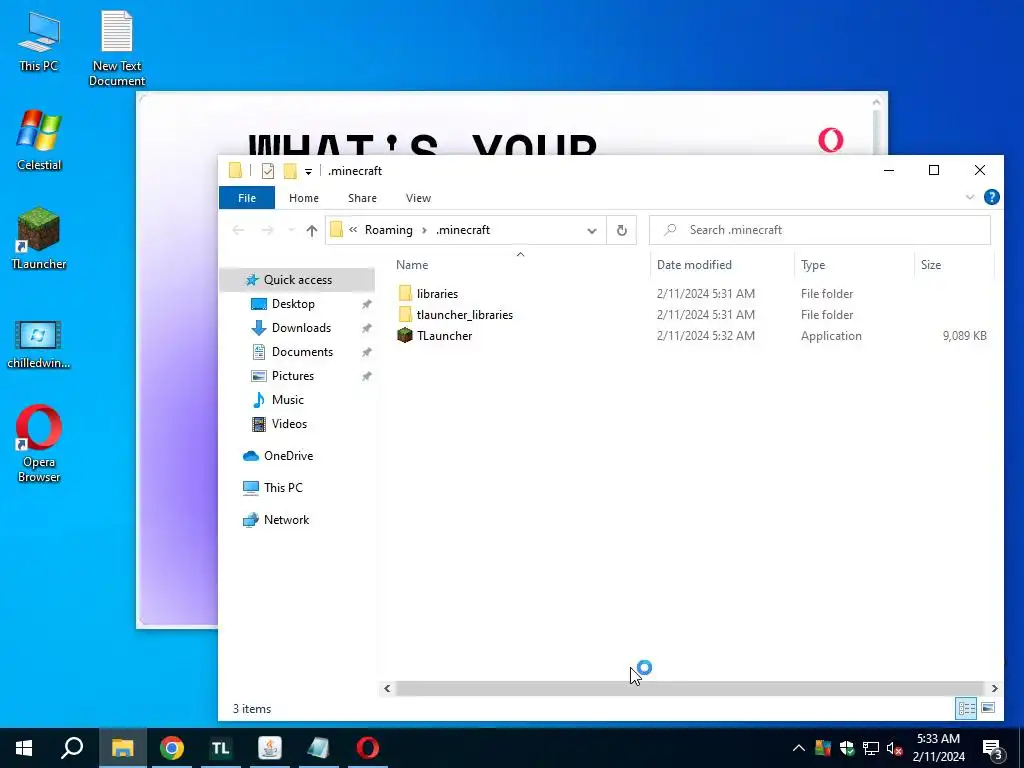Refresh the .minecraft folder view

click(x=622, y=230)
